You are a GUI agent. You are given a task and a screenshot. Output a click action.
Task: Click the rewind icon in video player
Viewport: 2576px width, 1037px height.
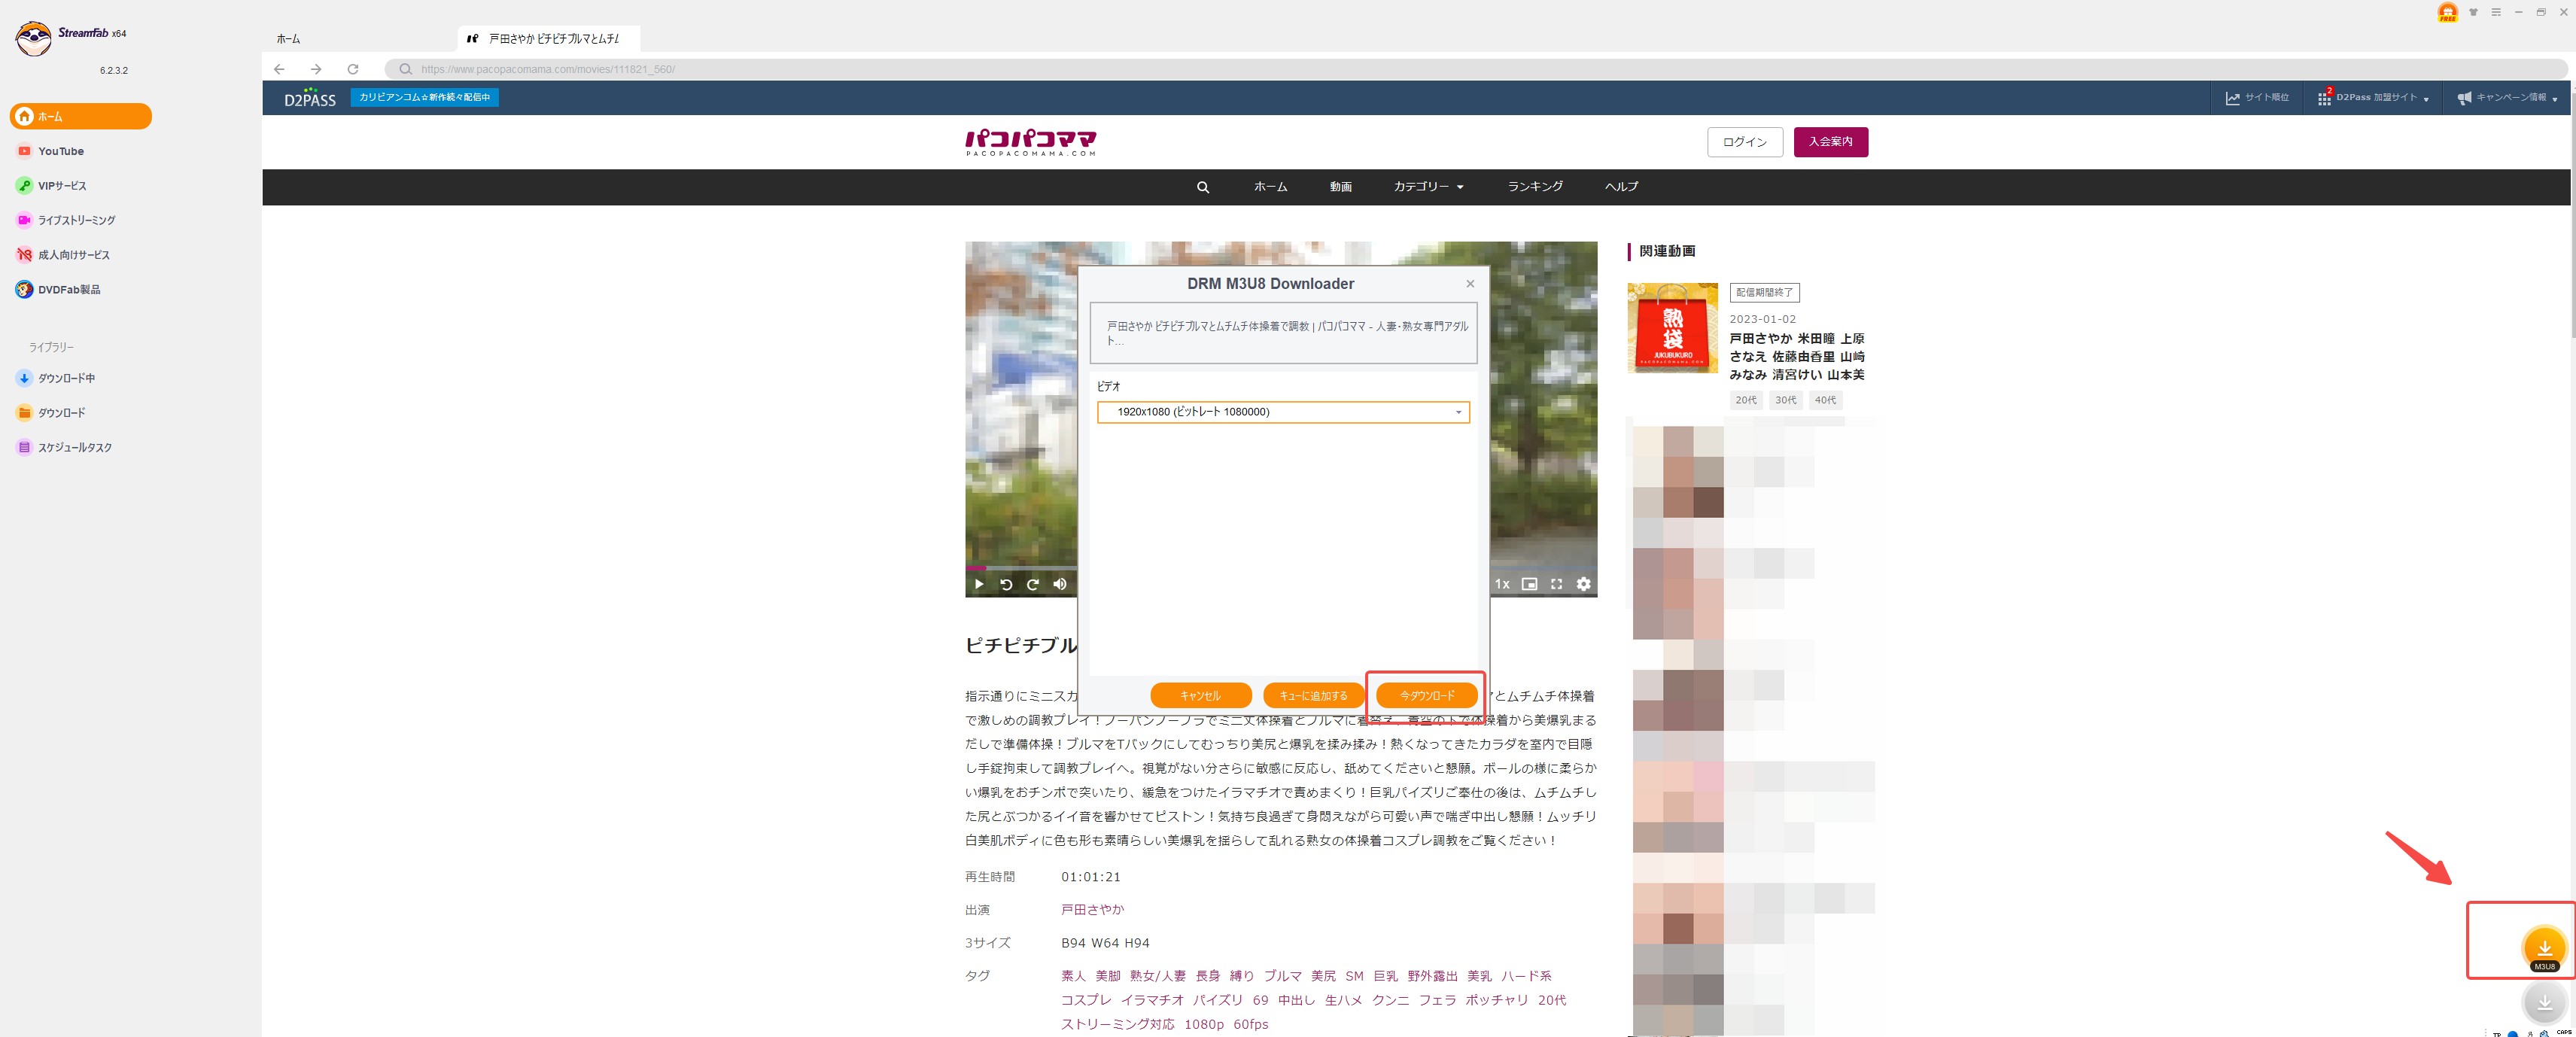(1006, 584)
